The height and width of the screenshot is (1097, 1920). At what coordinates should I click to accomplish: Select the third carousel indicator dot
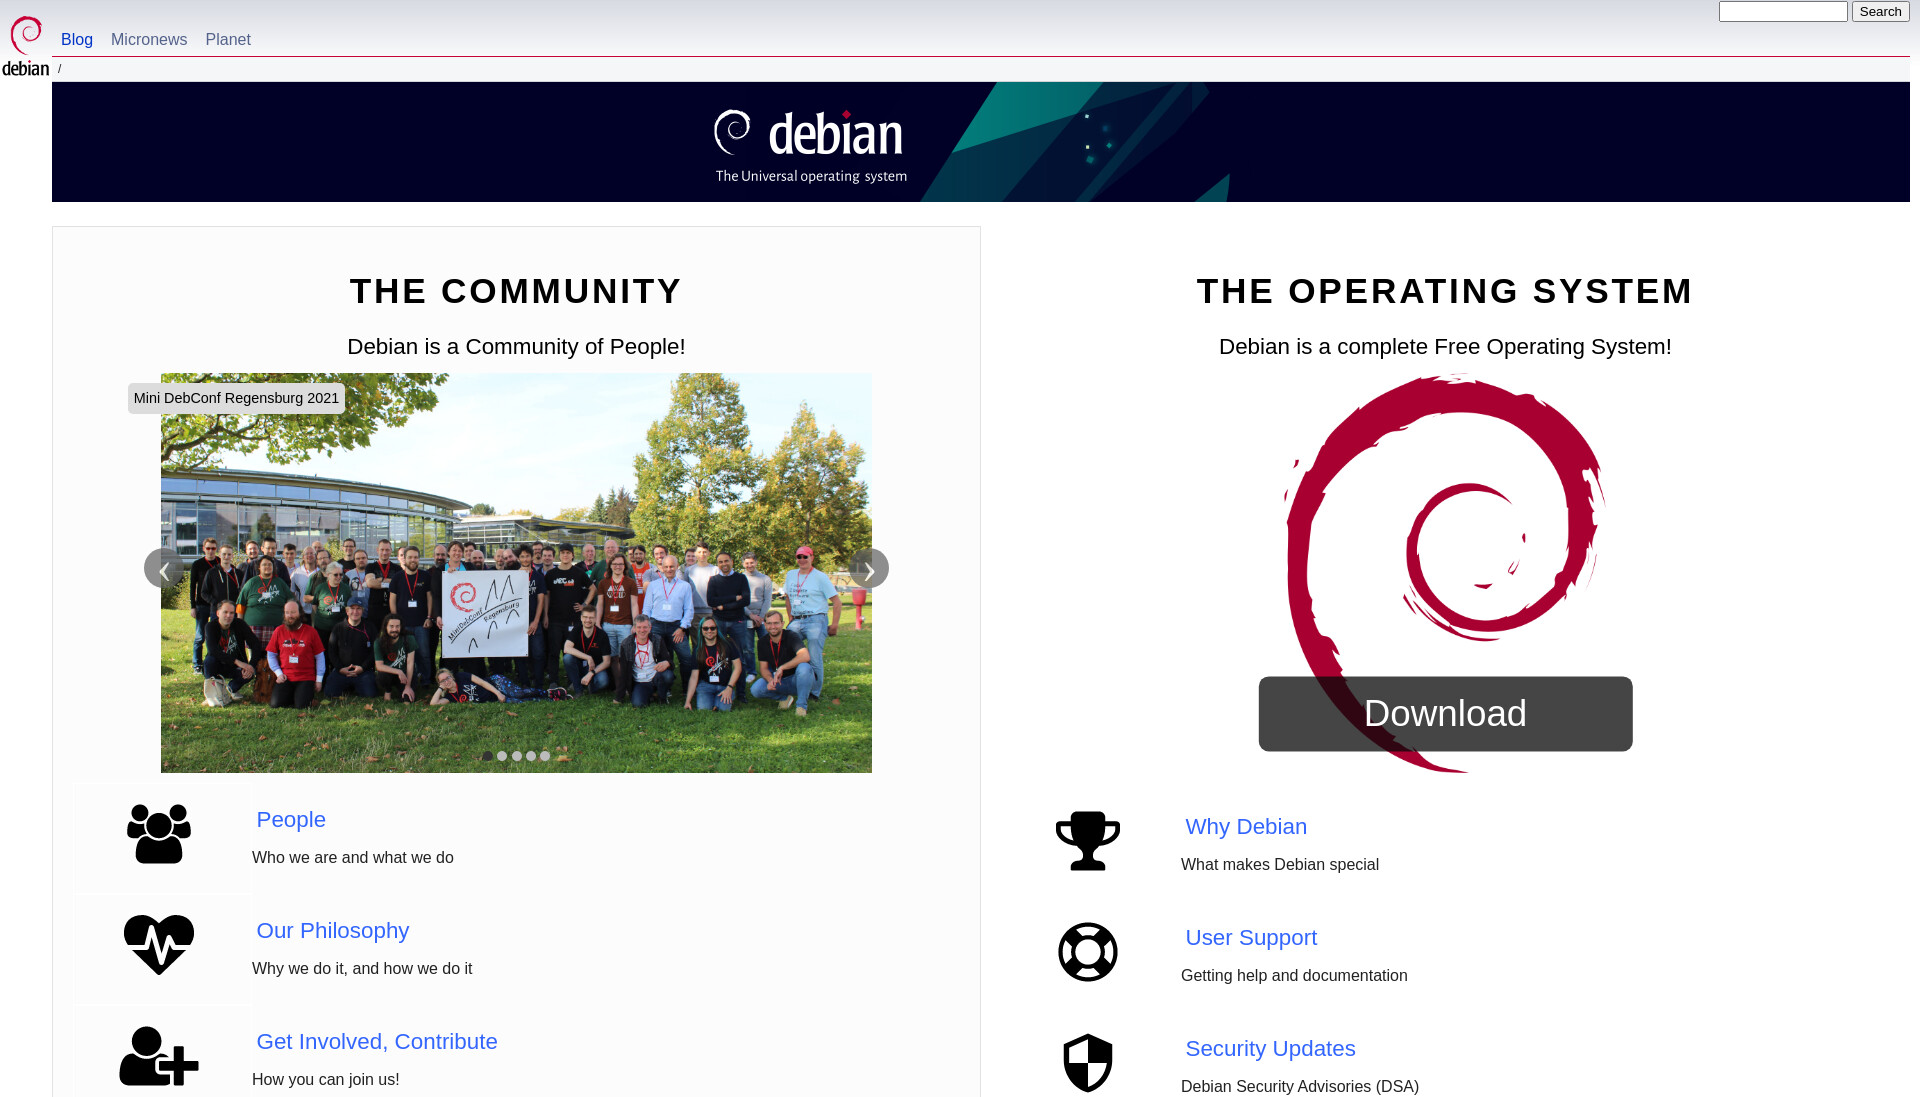point(517,756)
